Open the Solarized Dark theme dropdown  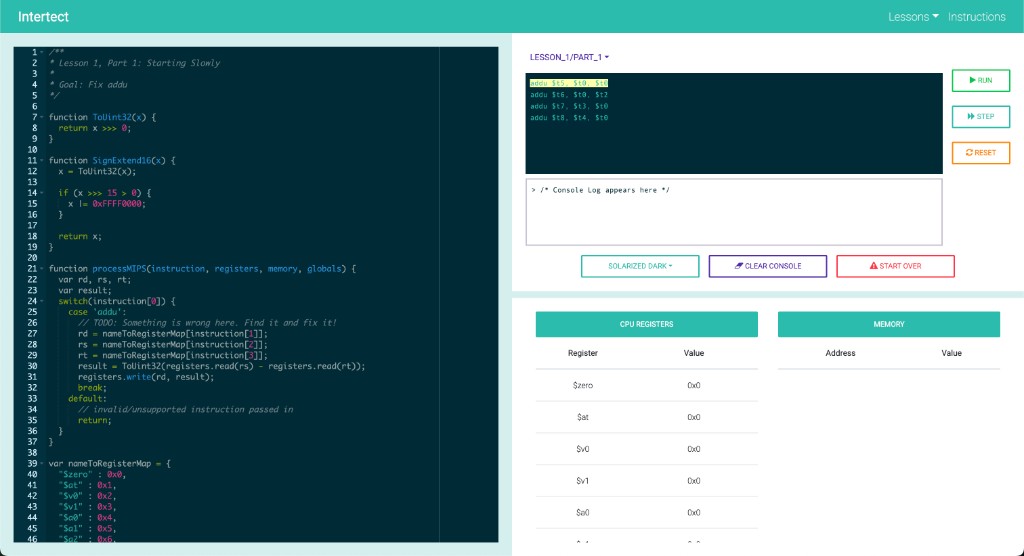click(639, 266)
